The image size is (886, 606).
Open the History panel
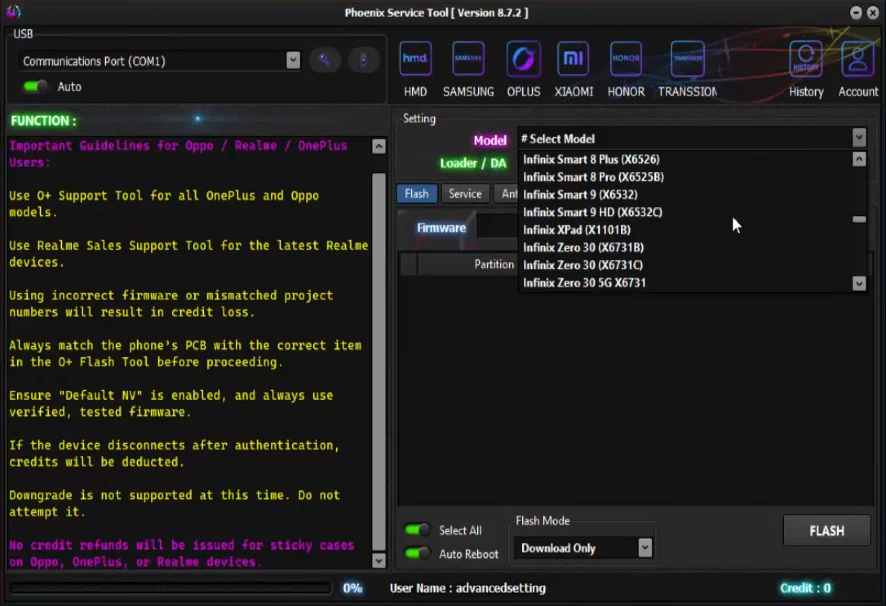coord(806,59)
